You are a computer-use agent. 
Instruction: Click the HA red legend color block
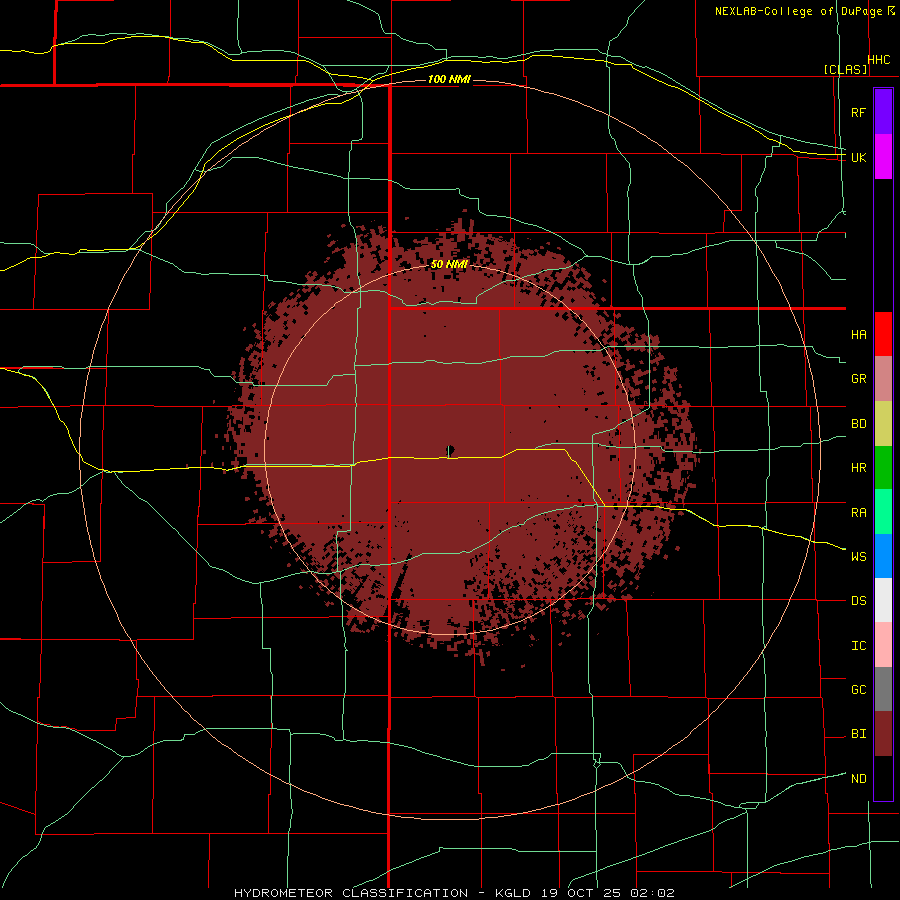click(x=883, y=334)
